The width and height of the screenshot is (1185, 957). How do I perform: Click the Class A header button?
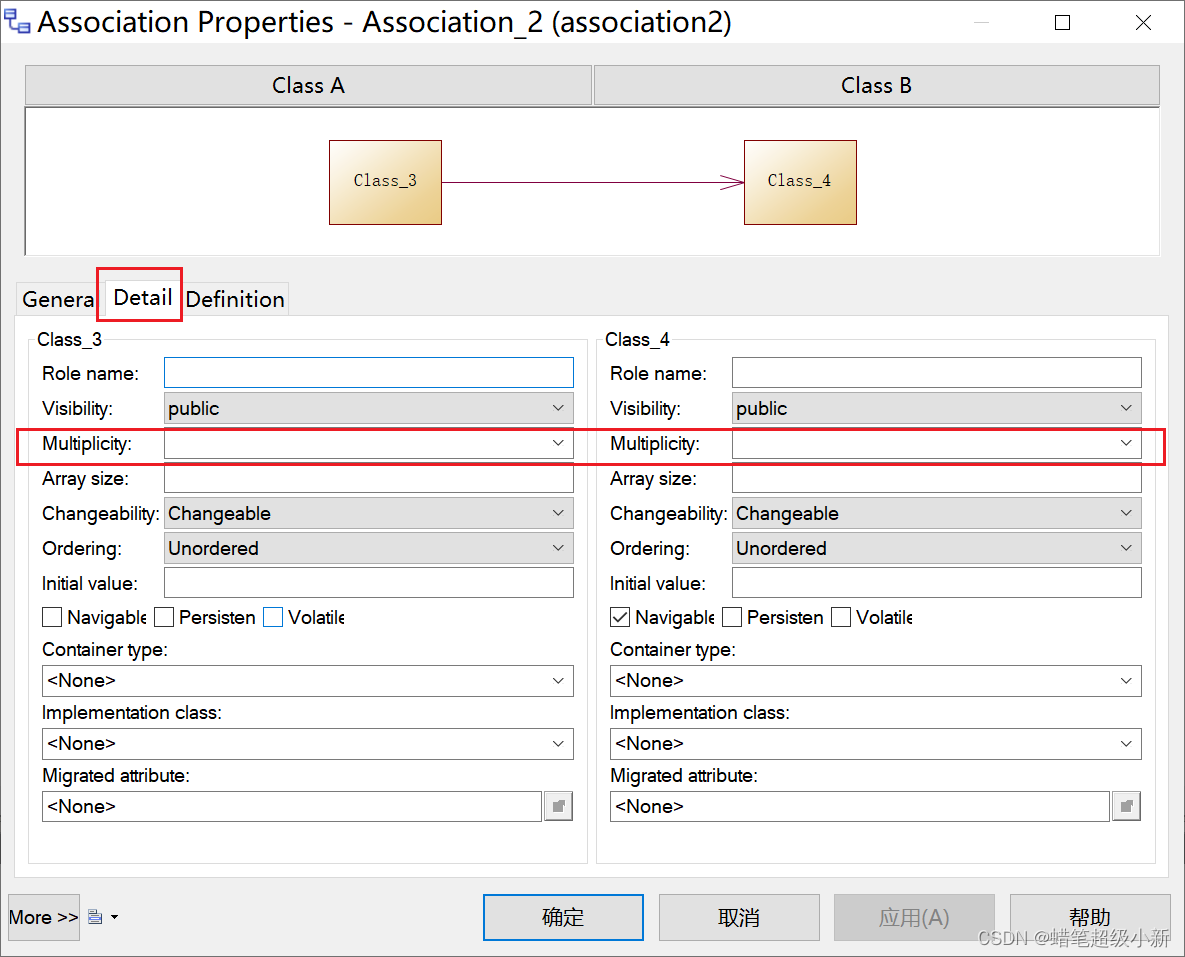pyautogui.click(x=308, y=85)
